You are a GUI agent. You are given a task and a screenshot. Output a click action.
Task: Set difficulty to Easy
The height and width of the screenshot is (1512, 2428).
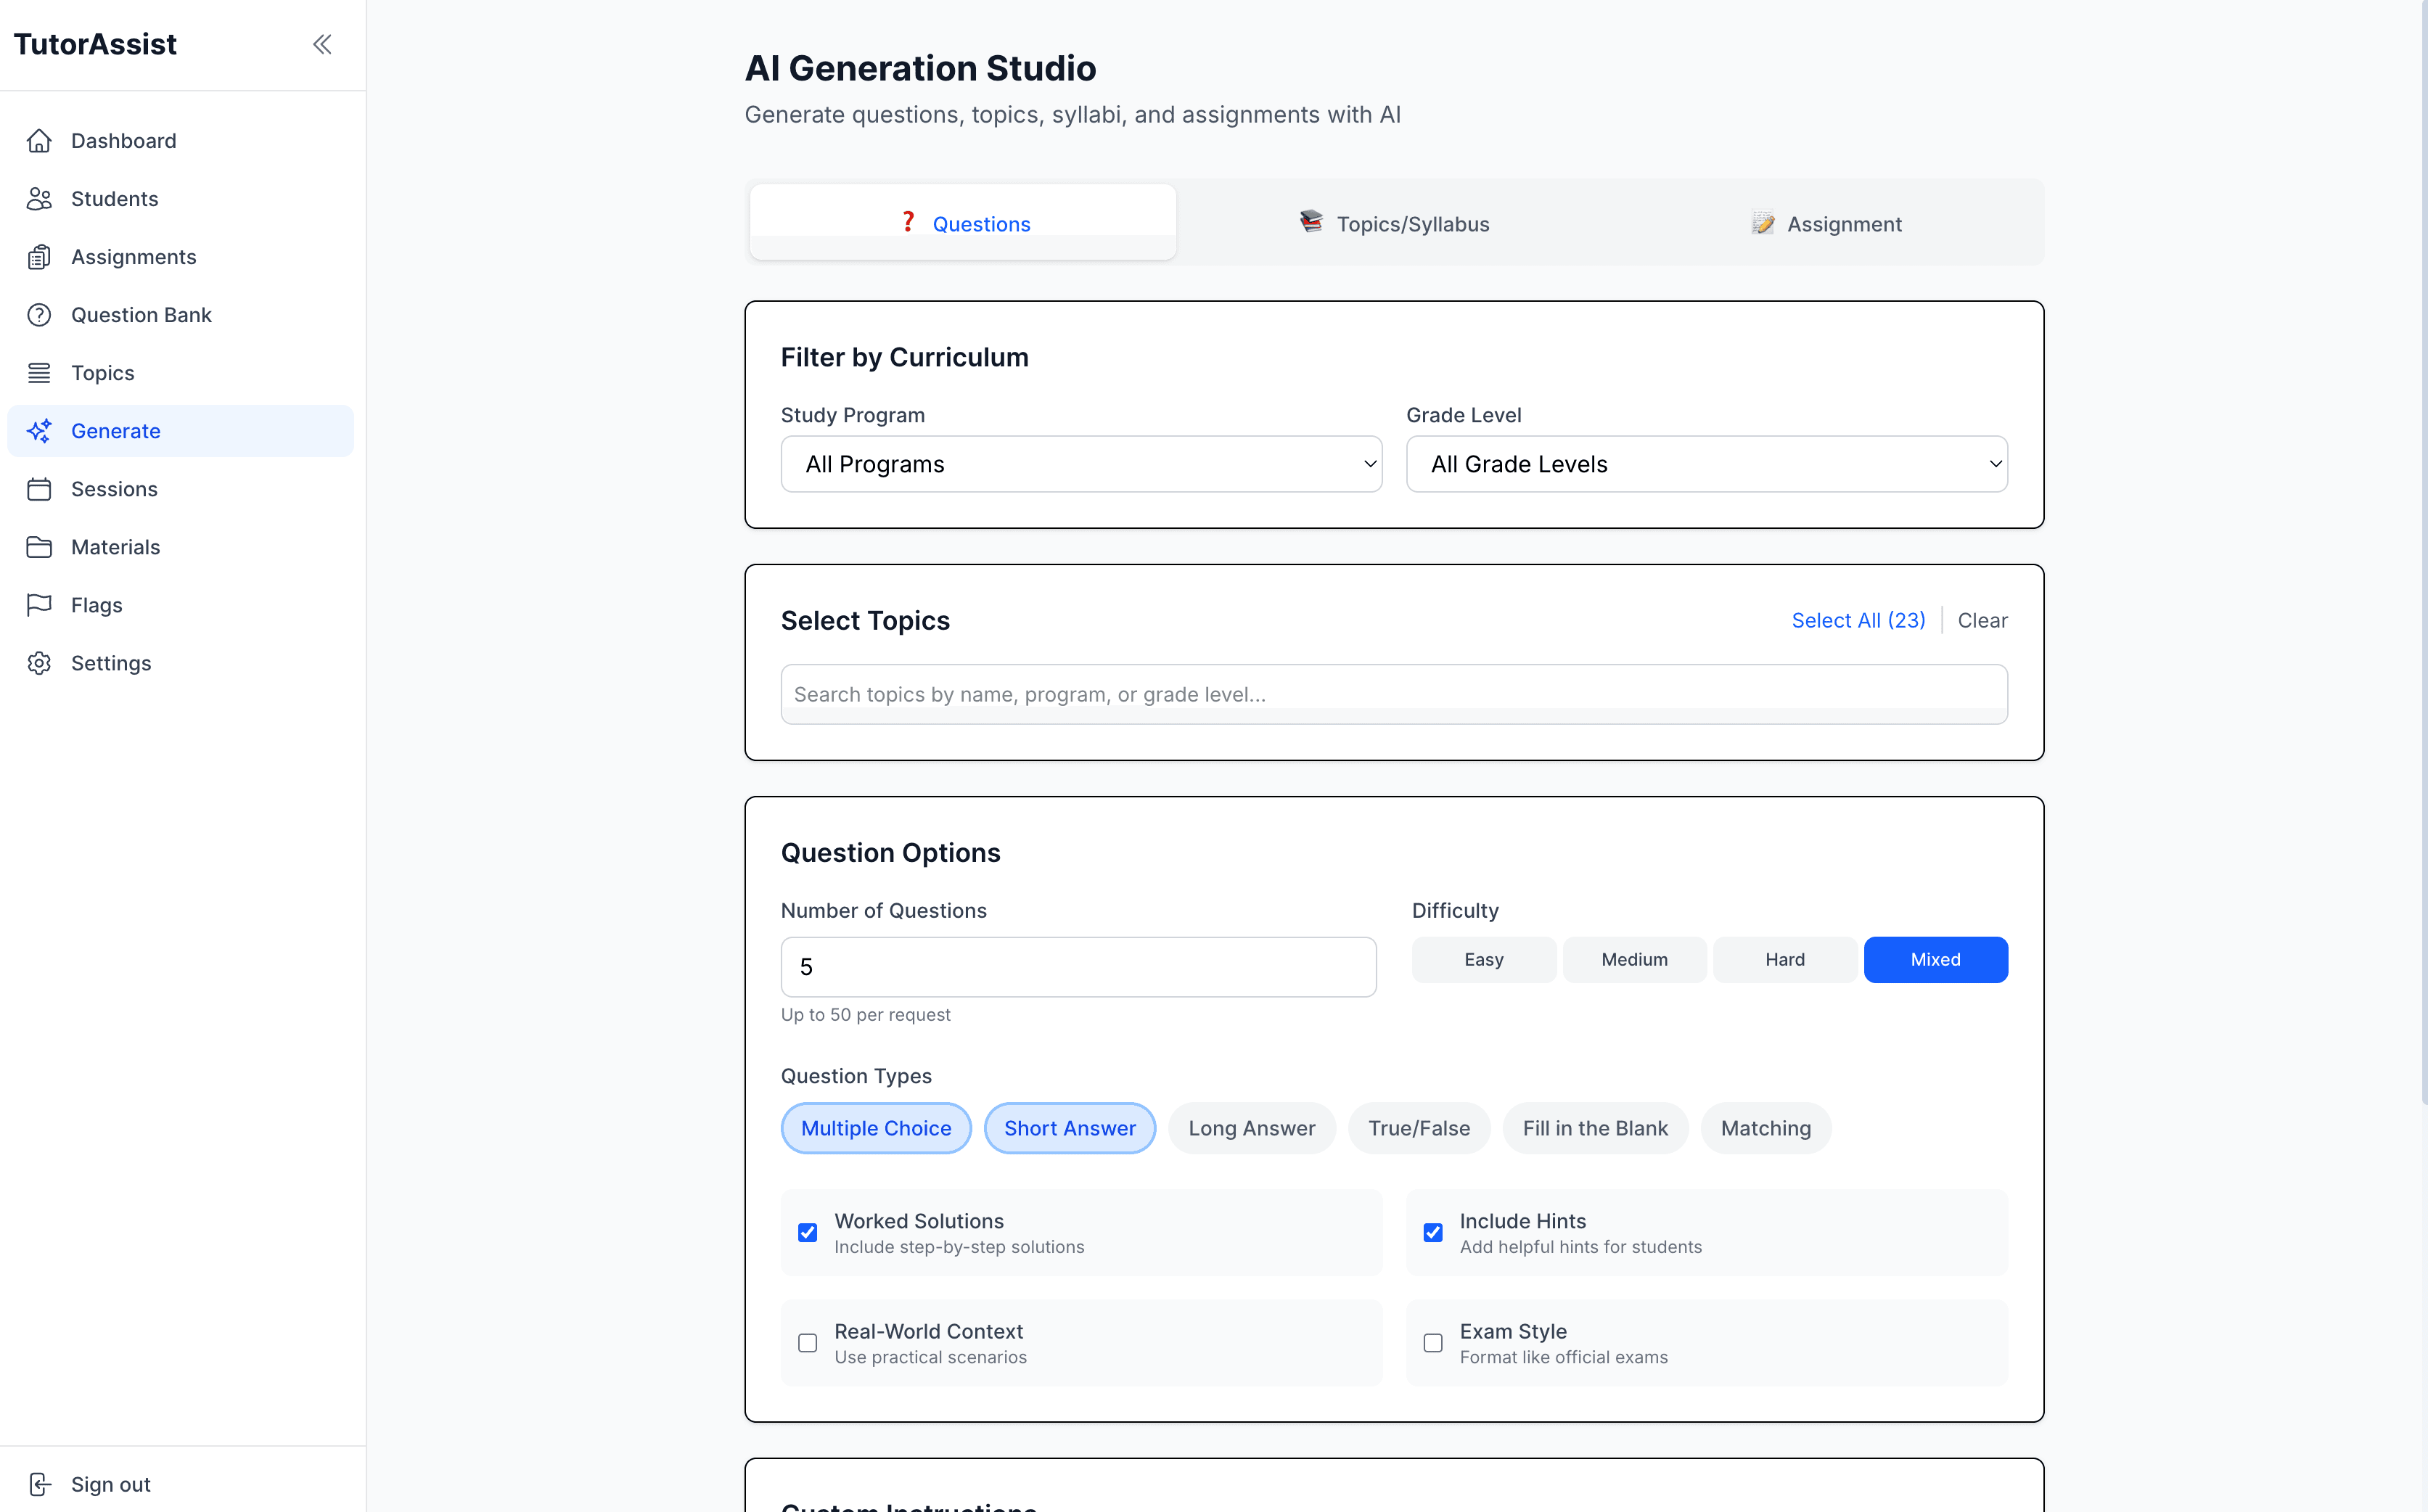tap(1484, 960)
